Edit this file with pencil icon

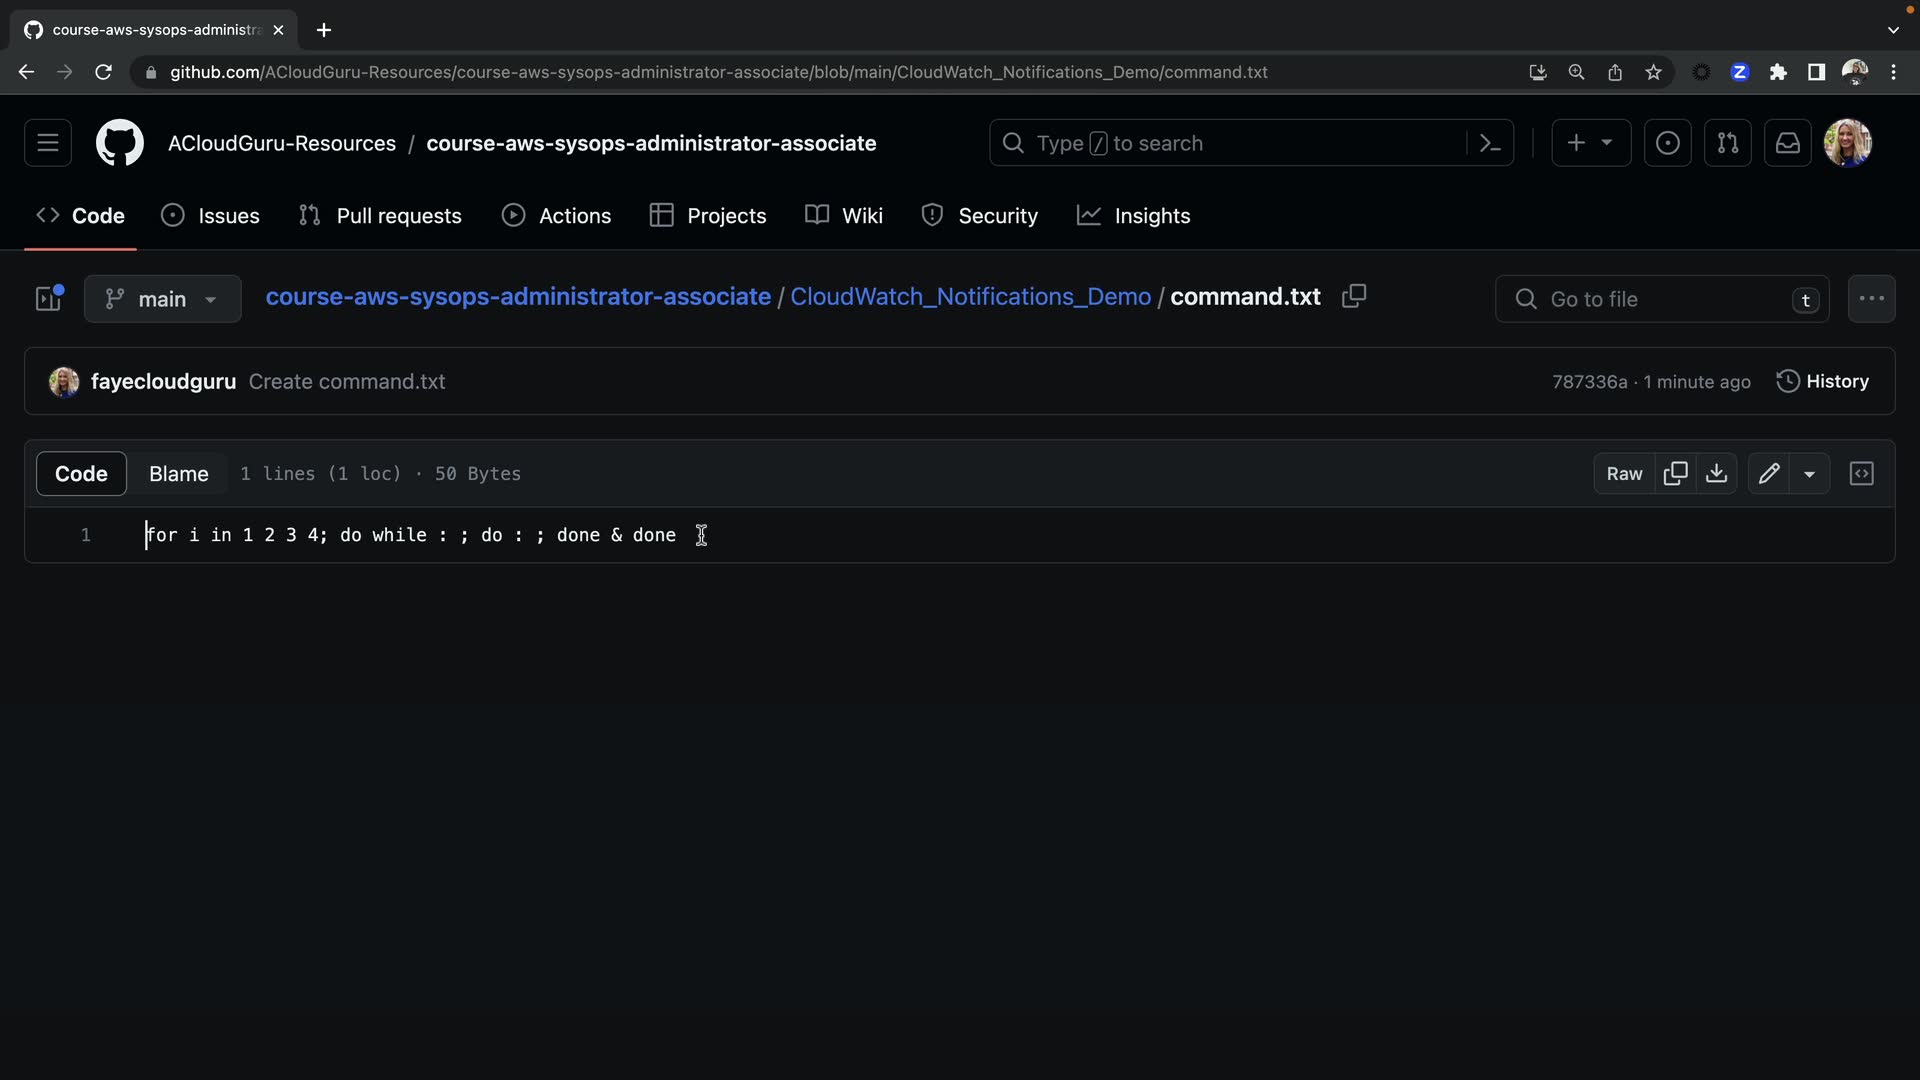click(x=1768, y=473)
